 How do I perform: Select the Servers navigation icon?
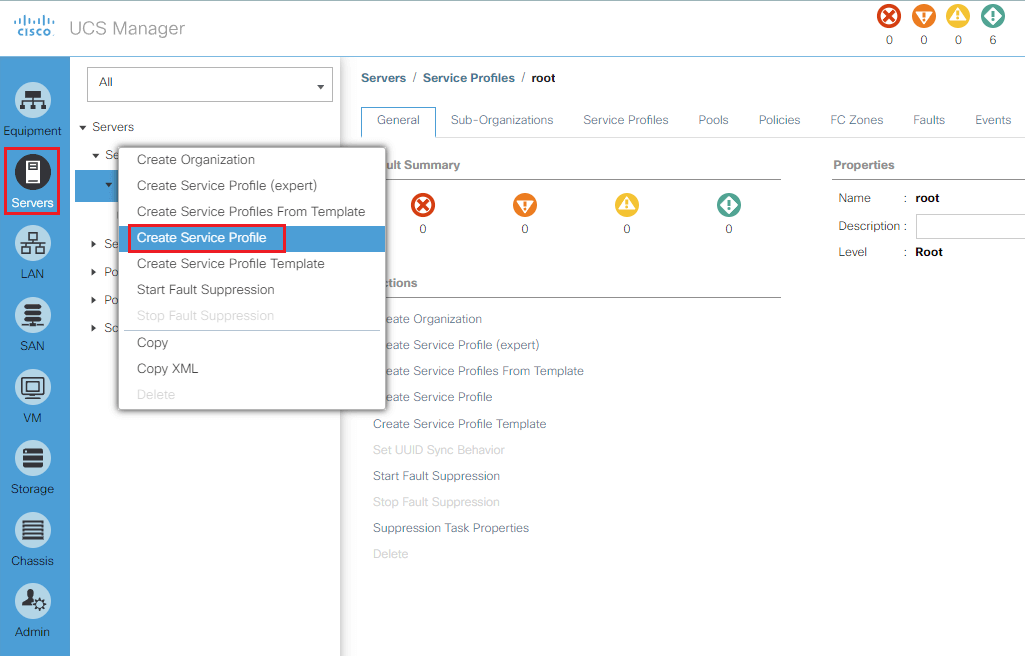tap(33, 171)
